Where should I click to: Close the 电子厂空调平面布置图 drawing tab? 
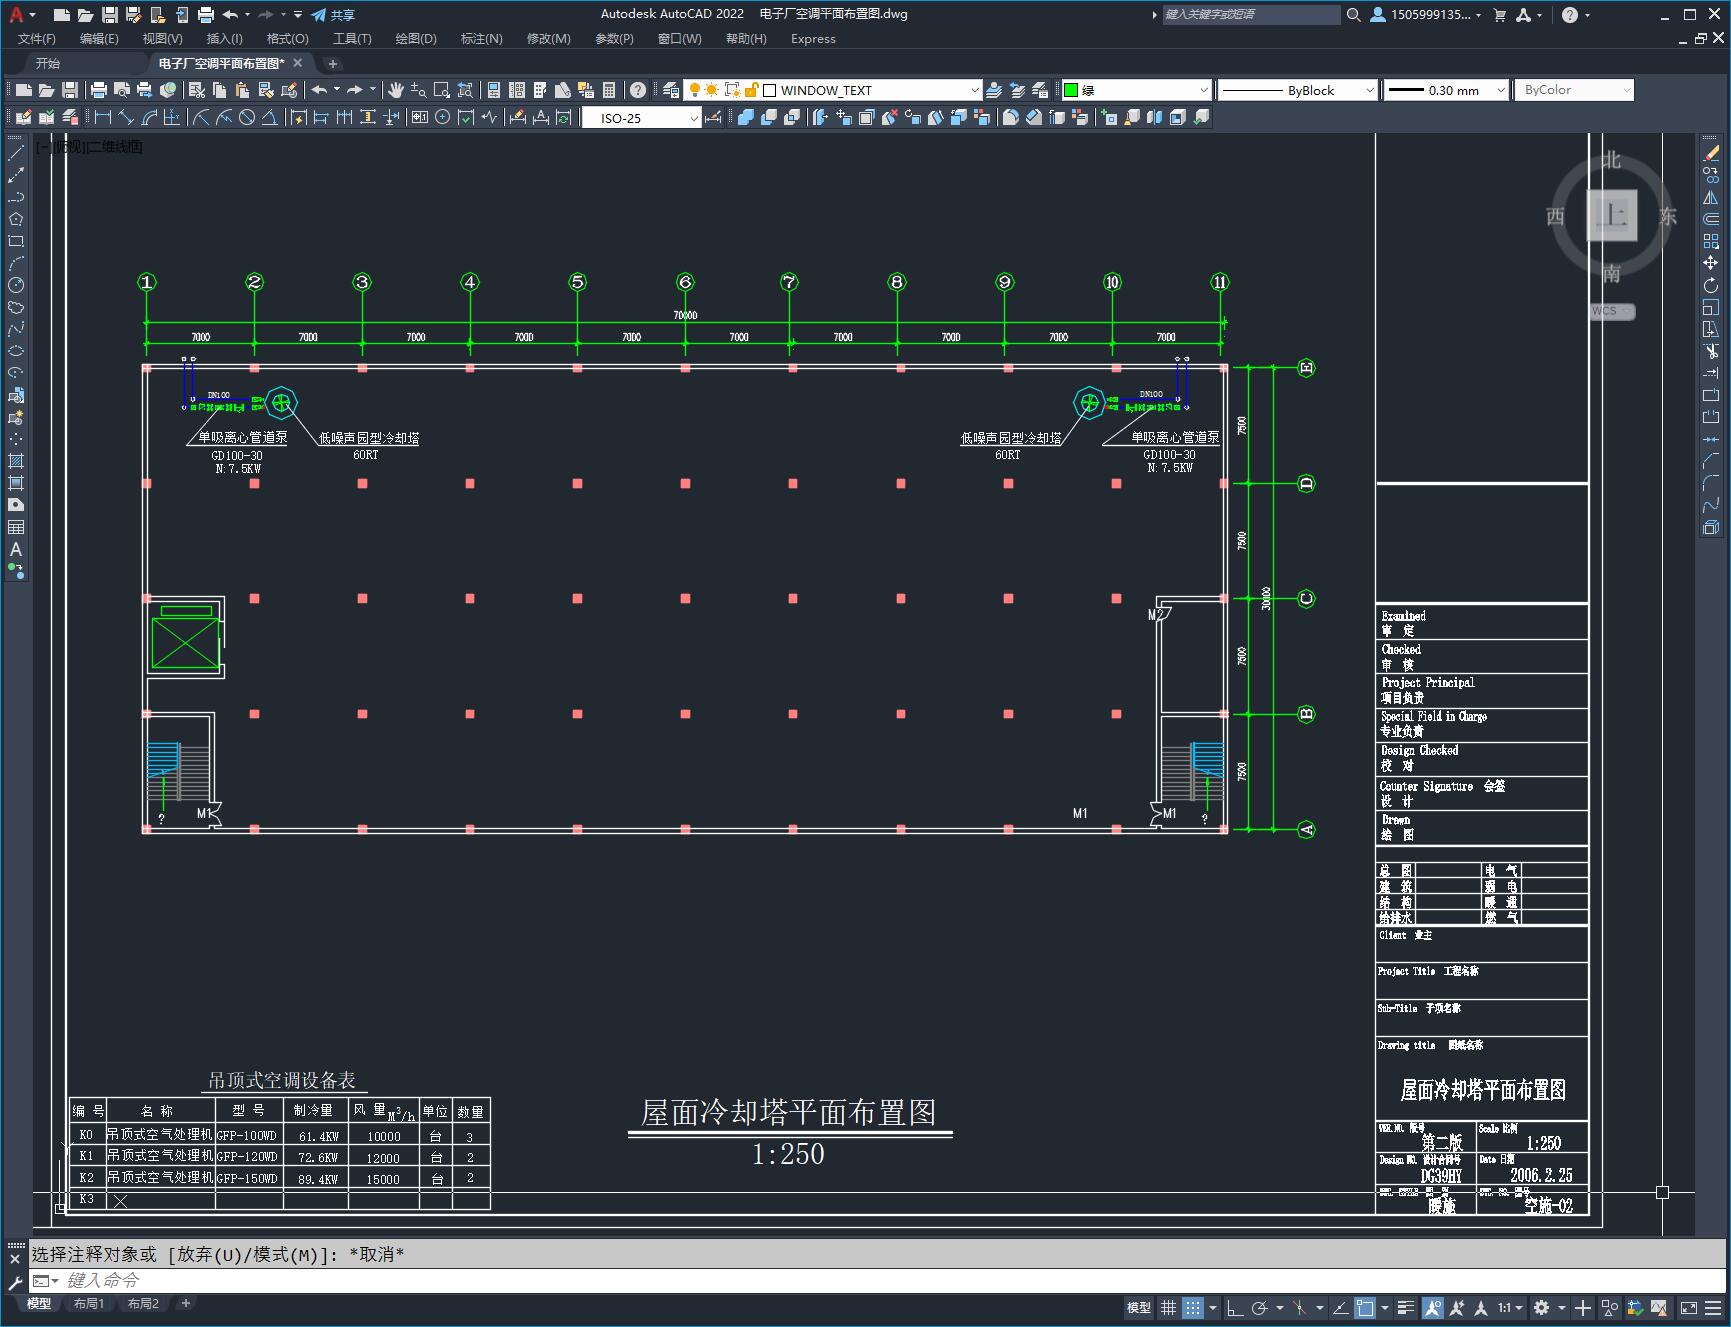click(297, 63)
